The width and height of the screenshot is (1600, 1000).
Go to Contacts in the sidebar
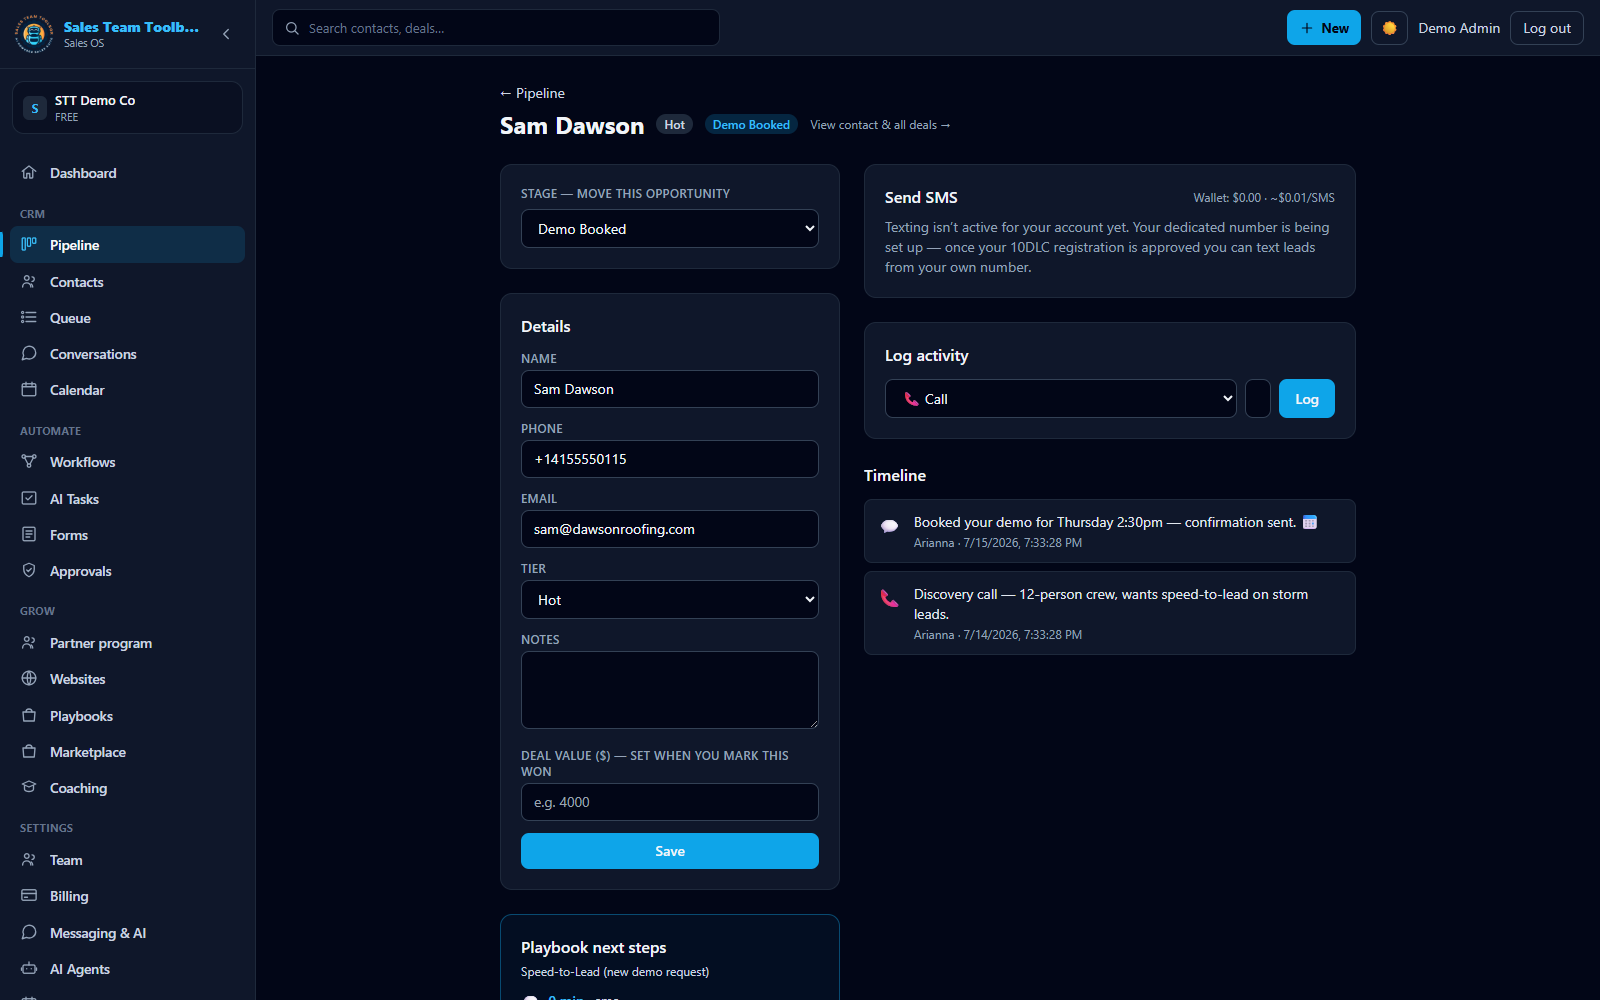coord(127,282)
